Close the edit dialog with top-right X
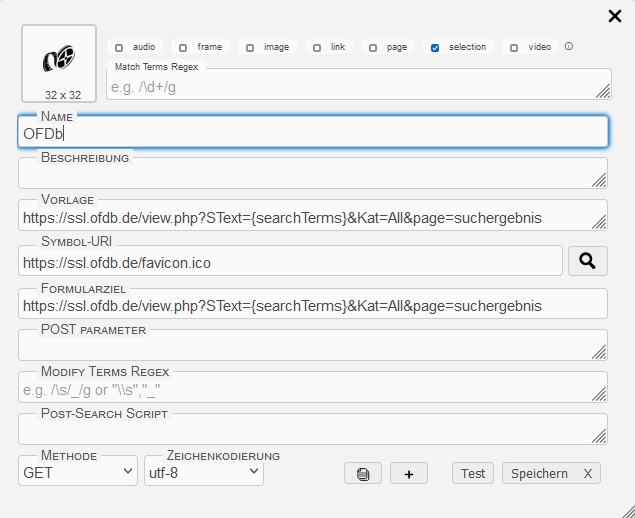The height and width of the screenshot is (518, 635). coord(615,15)
